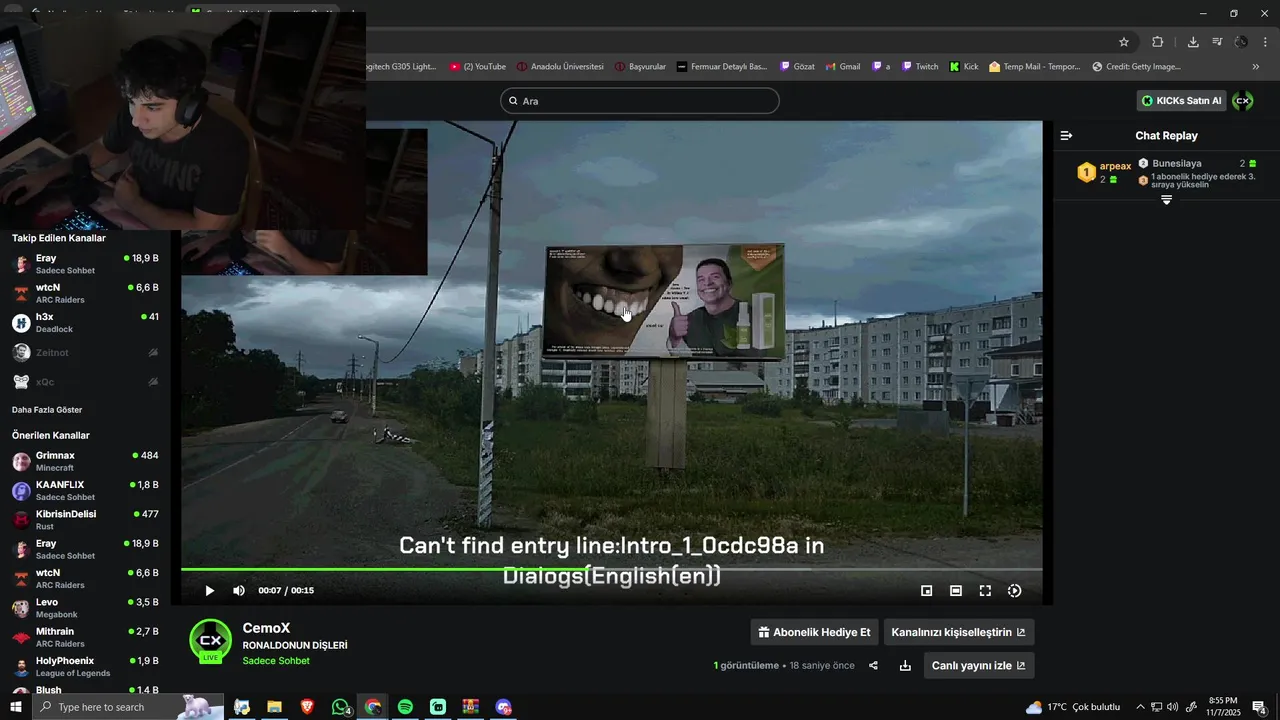Open the weather widget in taskbar
This screenshot has width=1280, height=720.
(1073, 707)
